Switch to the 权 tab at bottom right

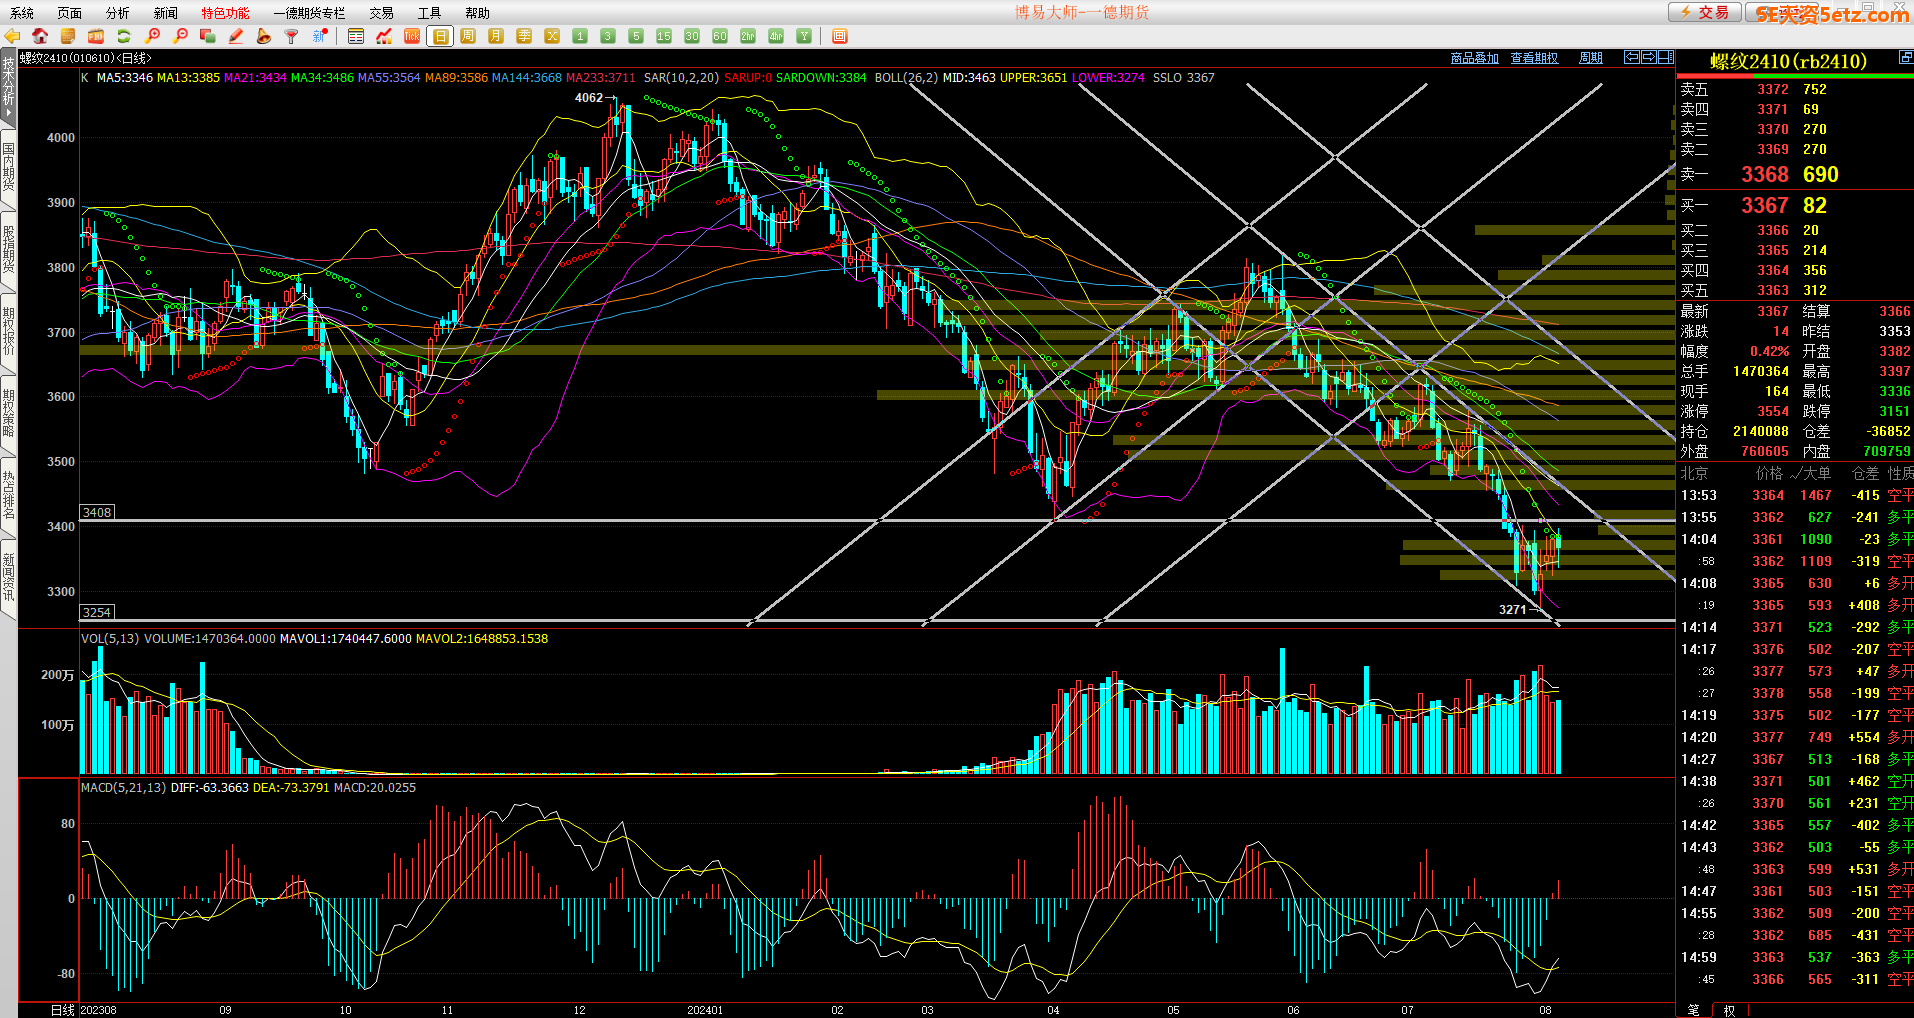click(x=1729, y=1010)
